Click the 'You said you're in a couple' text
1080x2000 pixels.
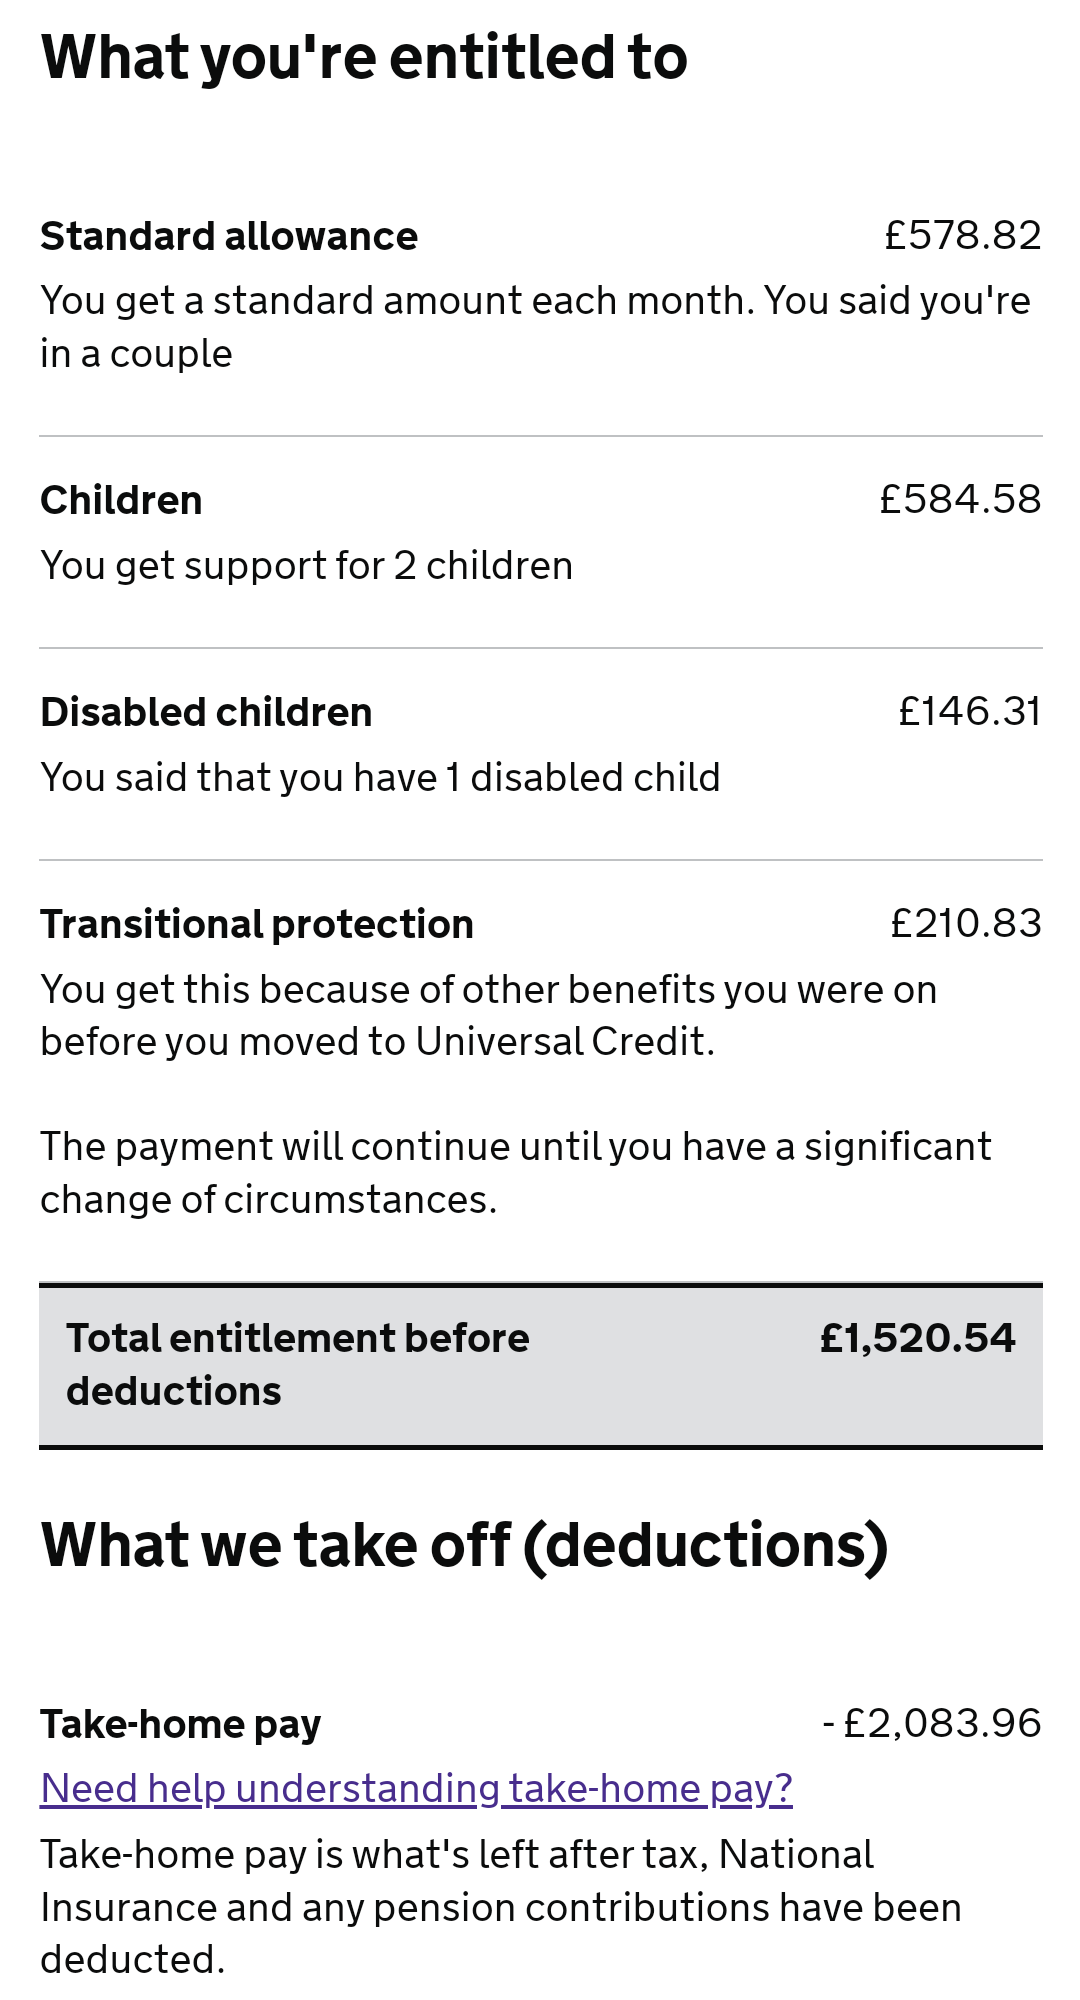pos(535,327)
